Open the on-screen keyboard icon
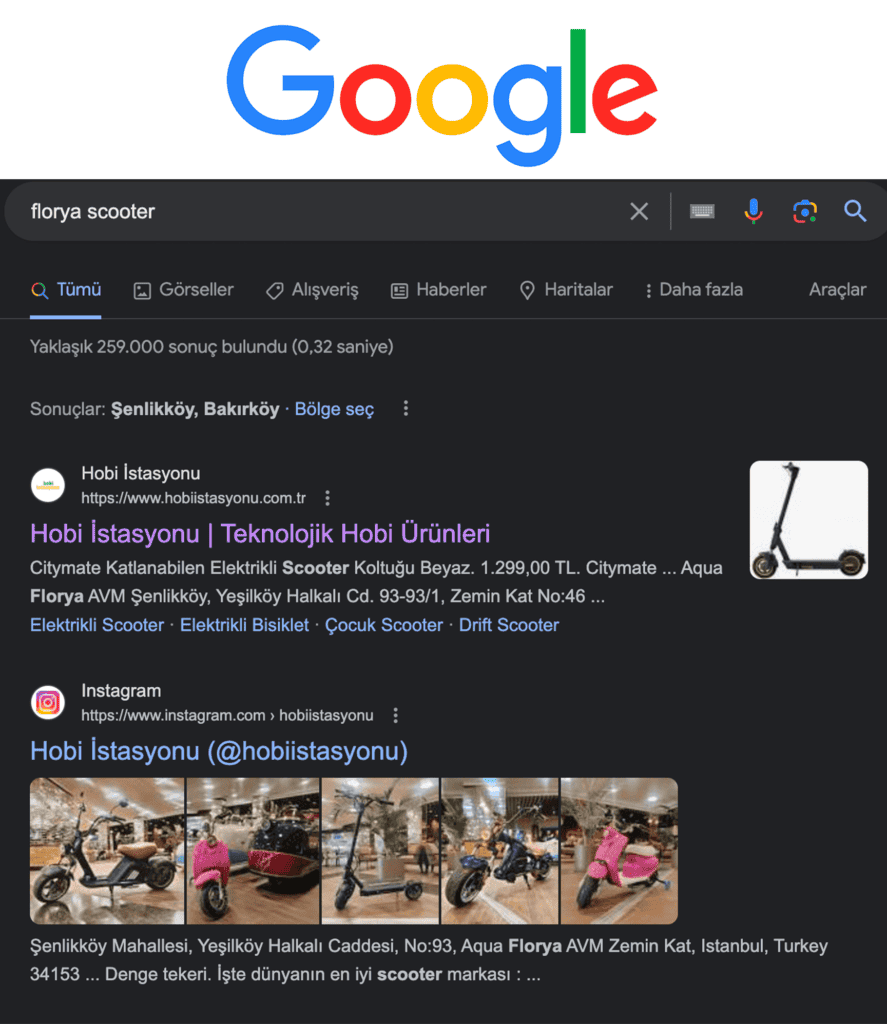 702,211
